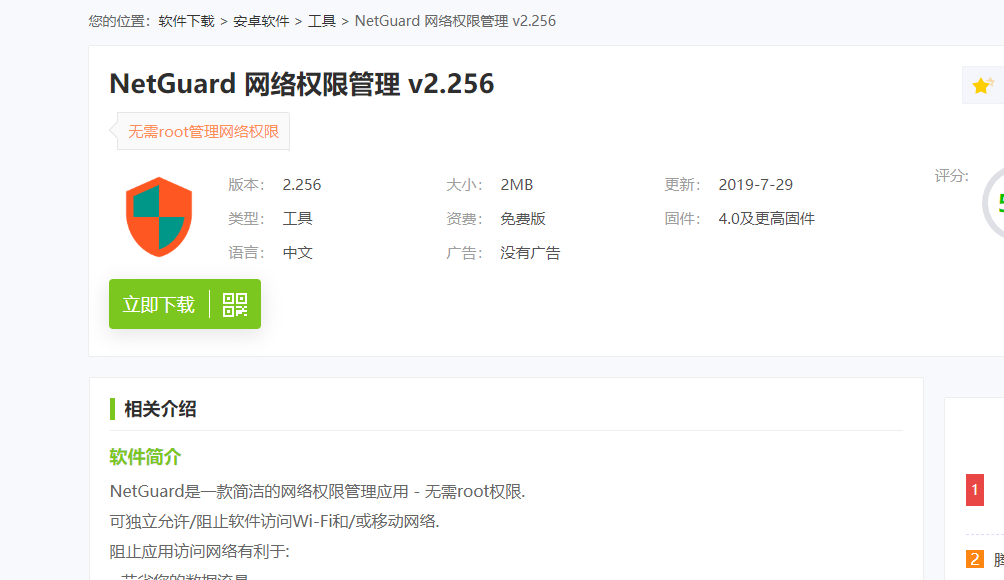Click the firmware value 4.0及更高固件

click(x=766, y=218)
